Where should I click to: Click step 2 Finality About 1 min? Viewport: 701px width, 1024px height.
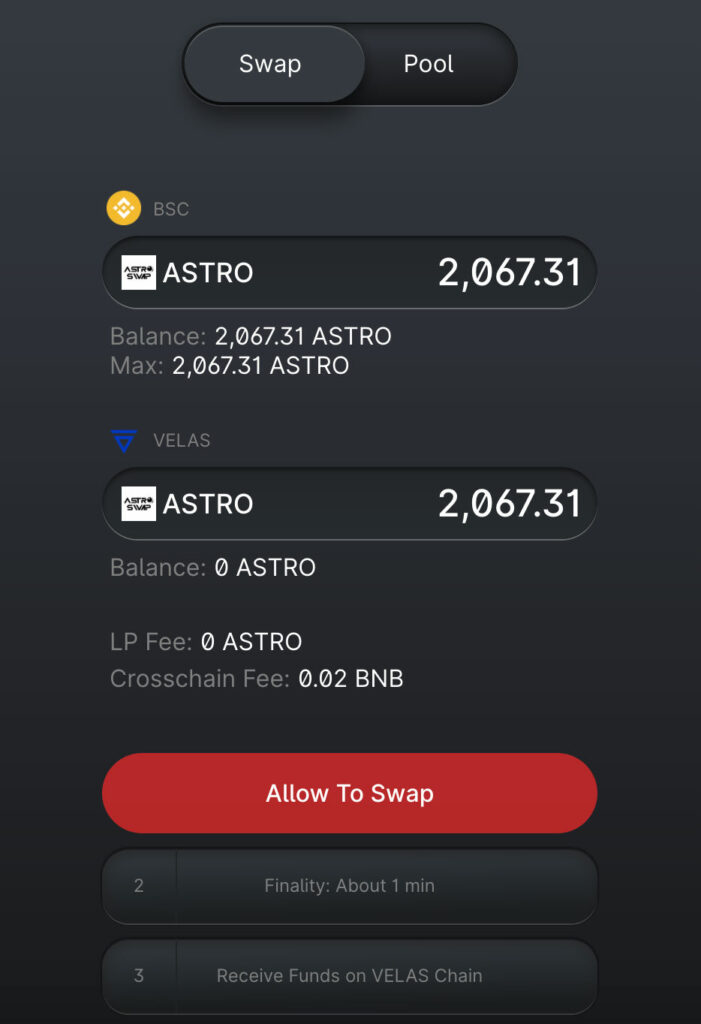(x=350, y=886)
